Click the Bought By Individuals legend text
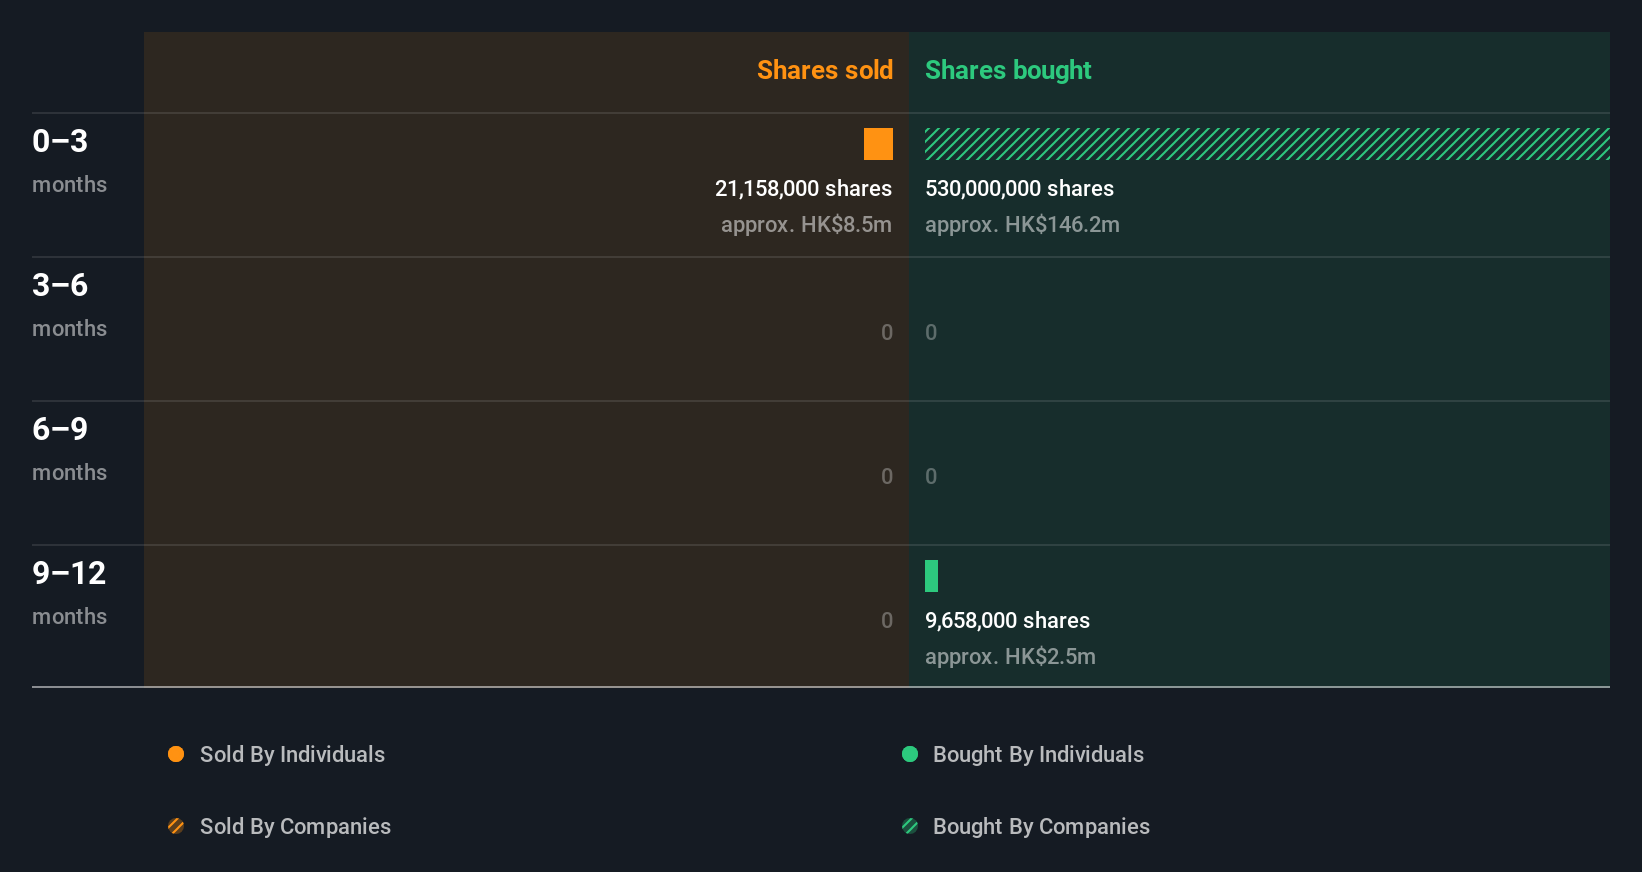 [x=1038, y=754]
